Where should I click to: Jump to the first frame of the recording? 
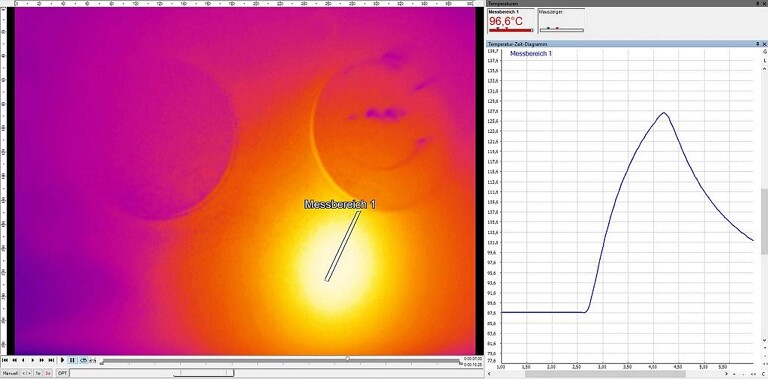coord(5,360)
